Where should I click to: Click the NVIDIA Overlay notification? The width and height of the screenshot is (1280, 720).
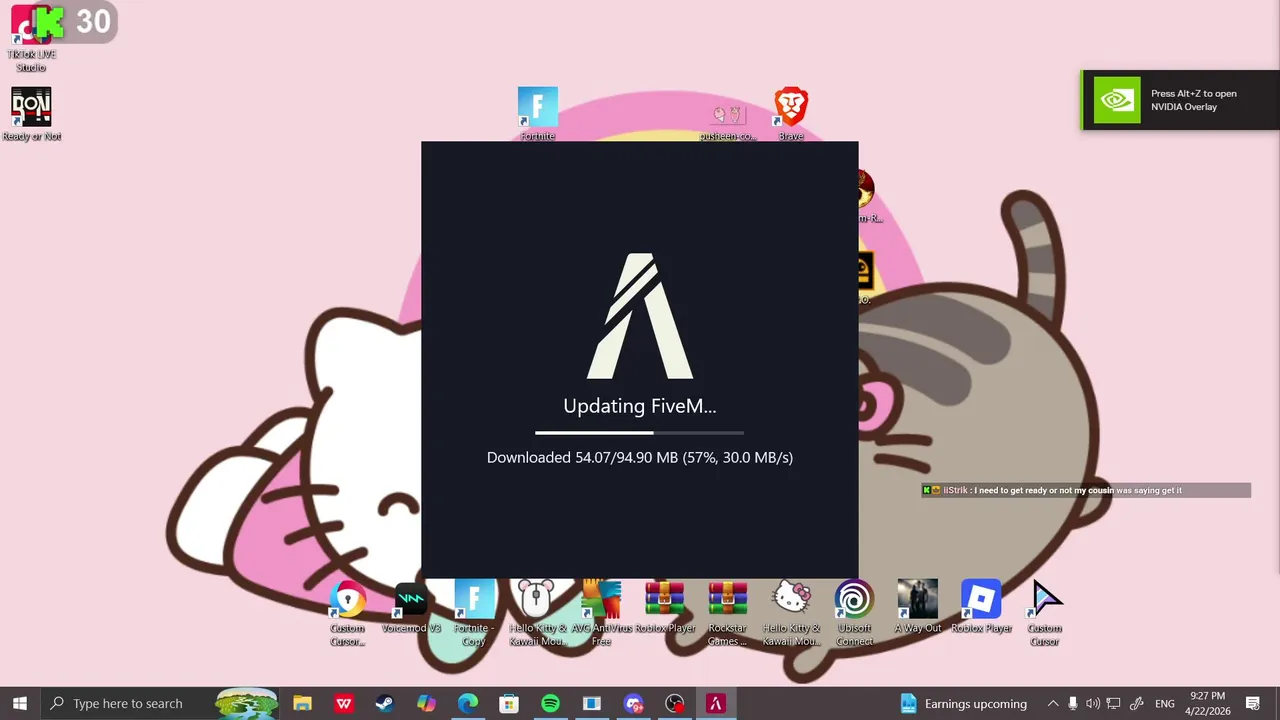tap(1180, 100)
